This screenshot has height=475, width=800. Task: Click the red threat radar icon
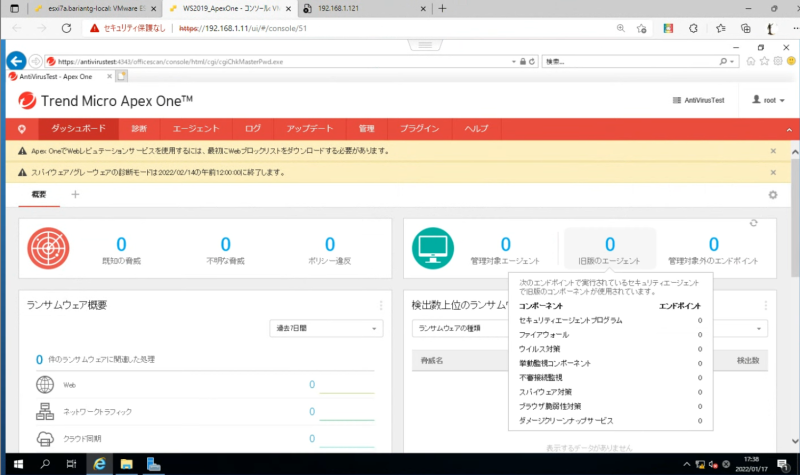pos(48,248)
